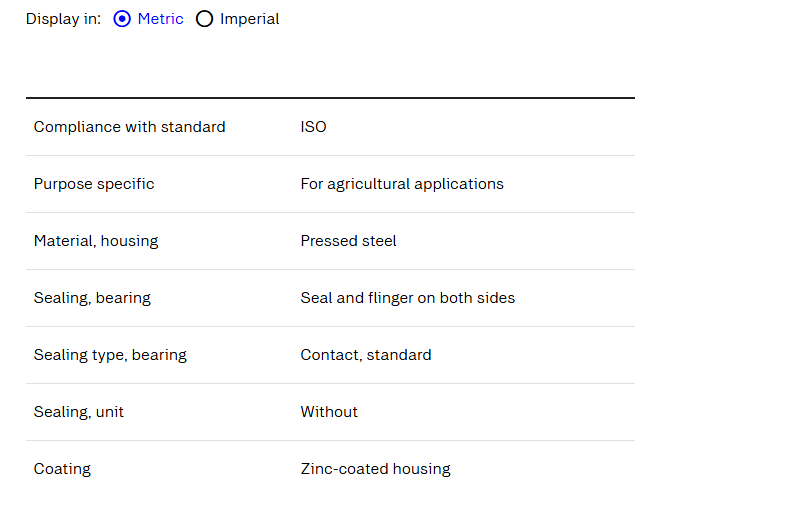Click the 'Contact, standard' value
805x505 pixels.
point(366,355)
